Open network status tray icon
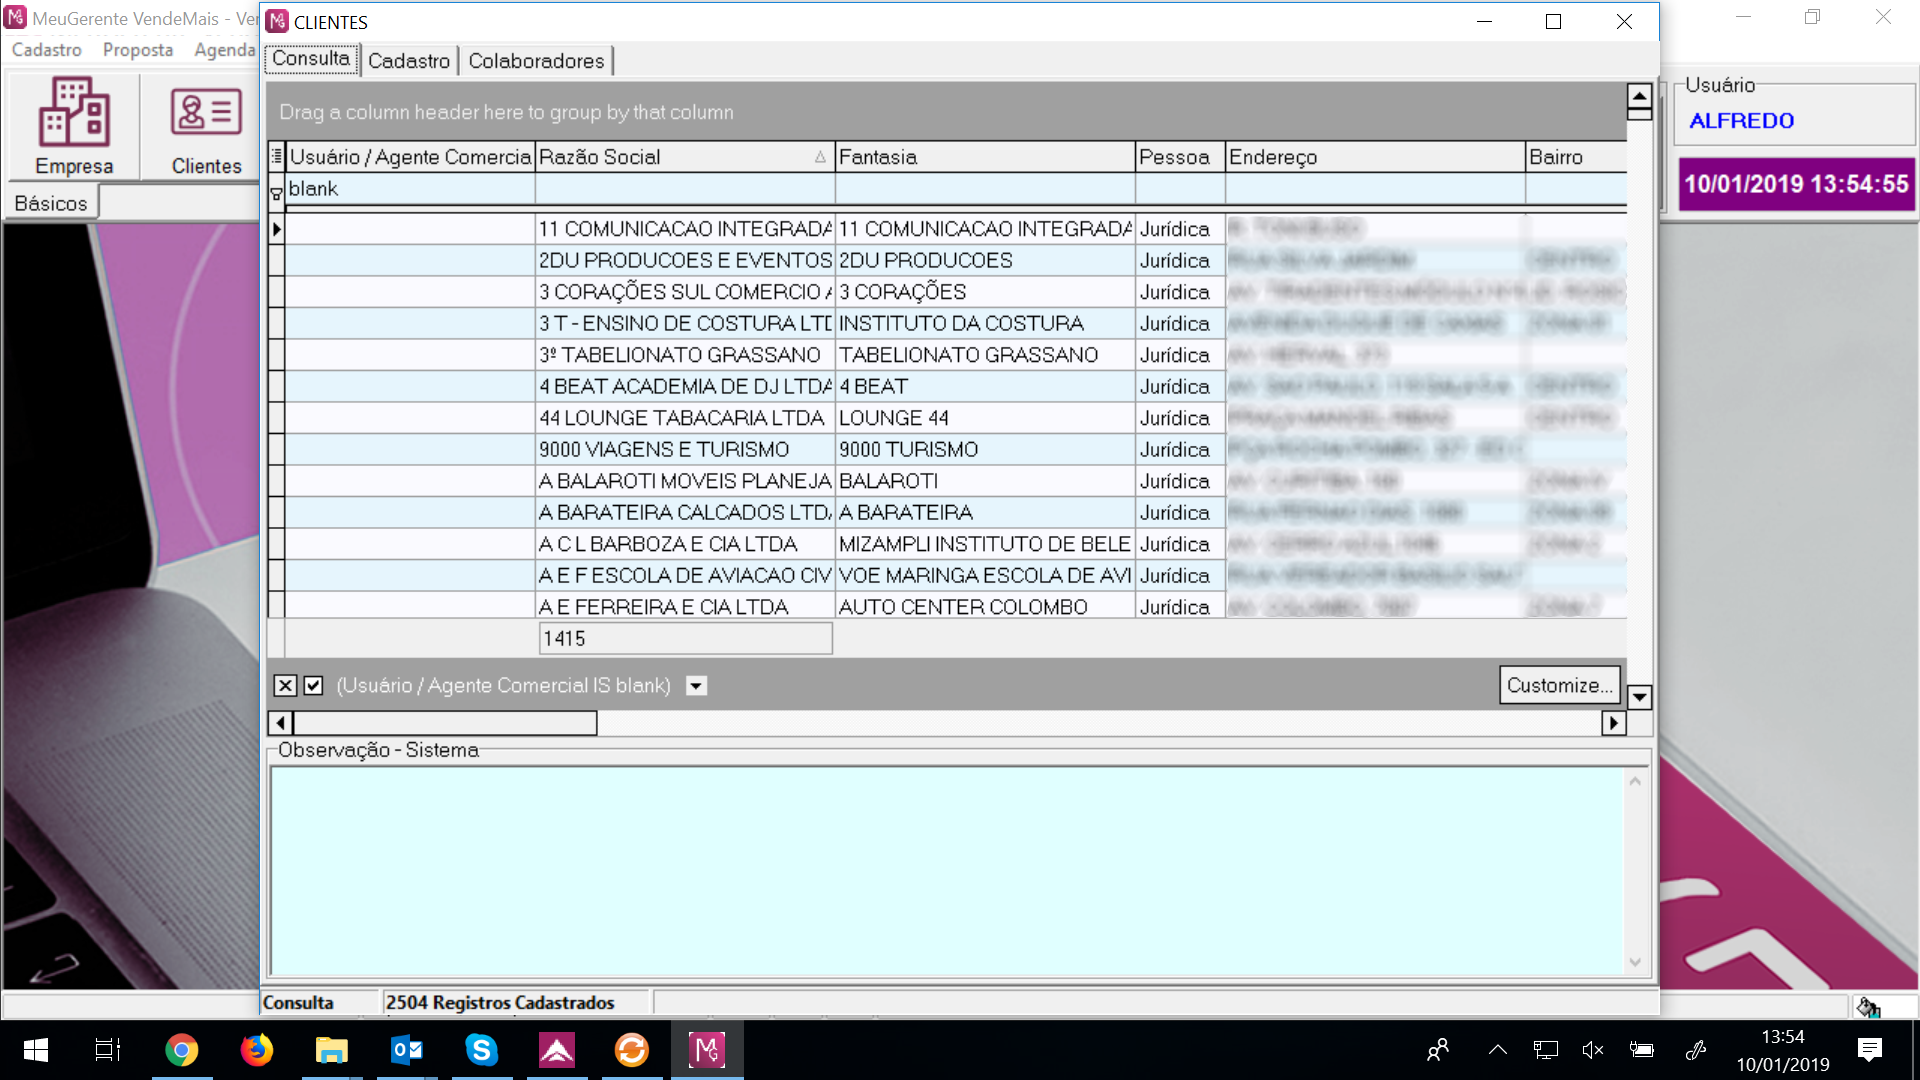The height and width of the screenshot is (1080, 1920). pyautogui.click(x=1546, y=1050)
